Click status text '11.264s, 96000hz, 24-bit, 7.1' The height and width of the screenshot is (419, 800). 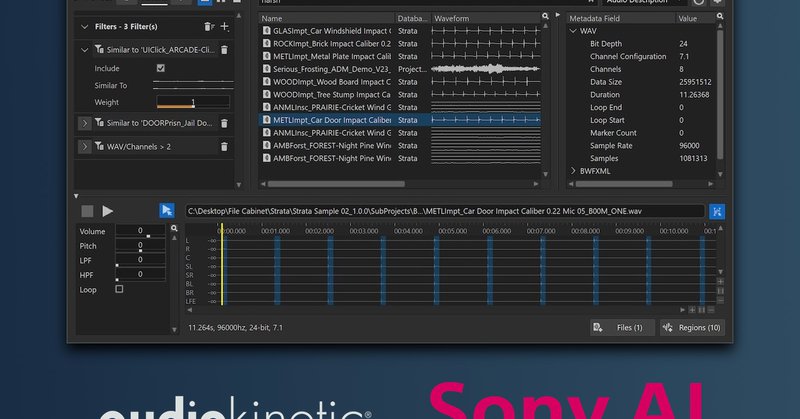[x=235, y=328]
